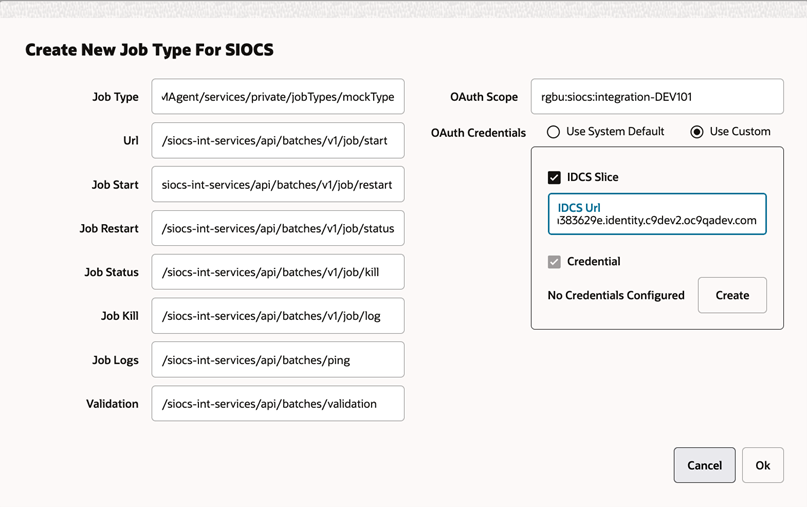Viewport: 807px width, 507px height.
Task: Click the 'Job Type' label
Action: click(x=115, y=97)
